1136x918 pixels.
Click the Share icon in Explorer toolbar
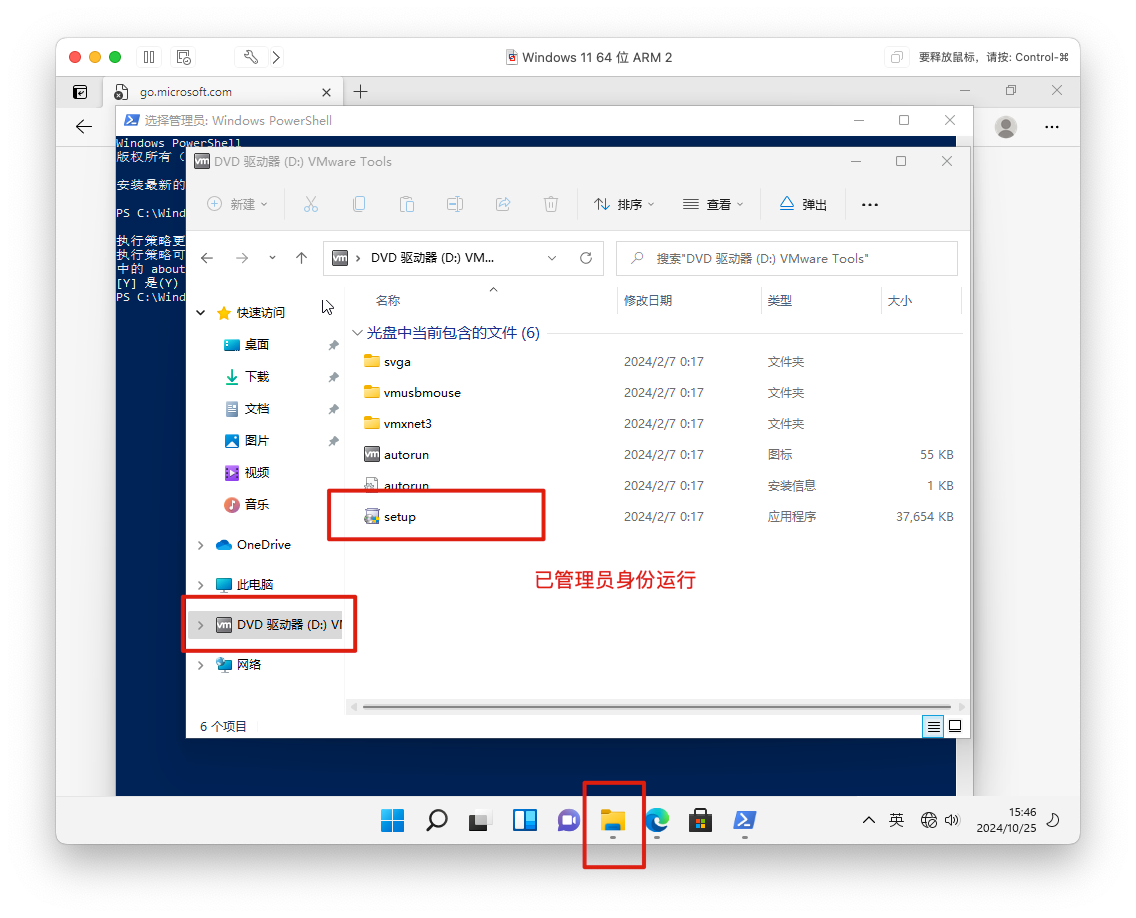click(x=503, y=204)
